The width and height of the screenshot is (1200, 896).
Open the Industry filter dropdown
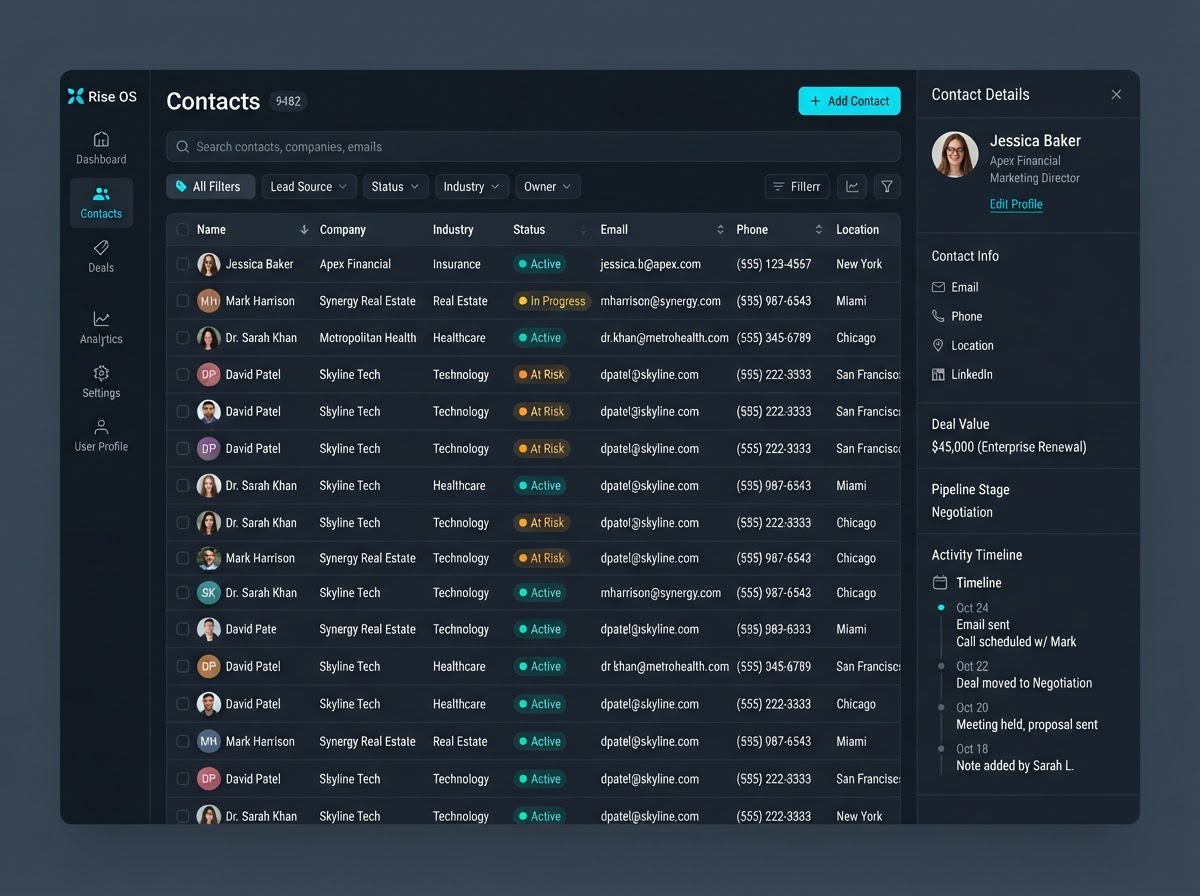472,187
